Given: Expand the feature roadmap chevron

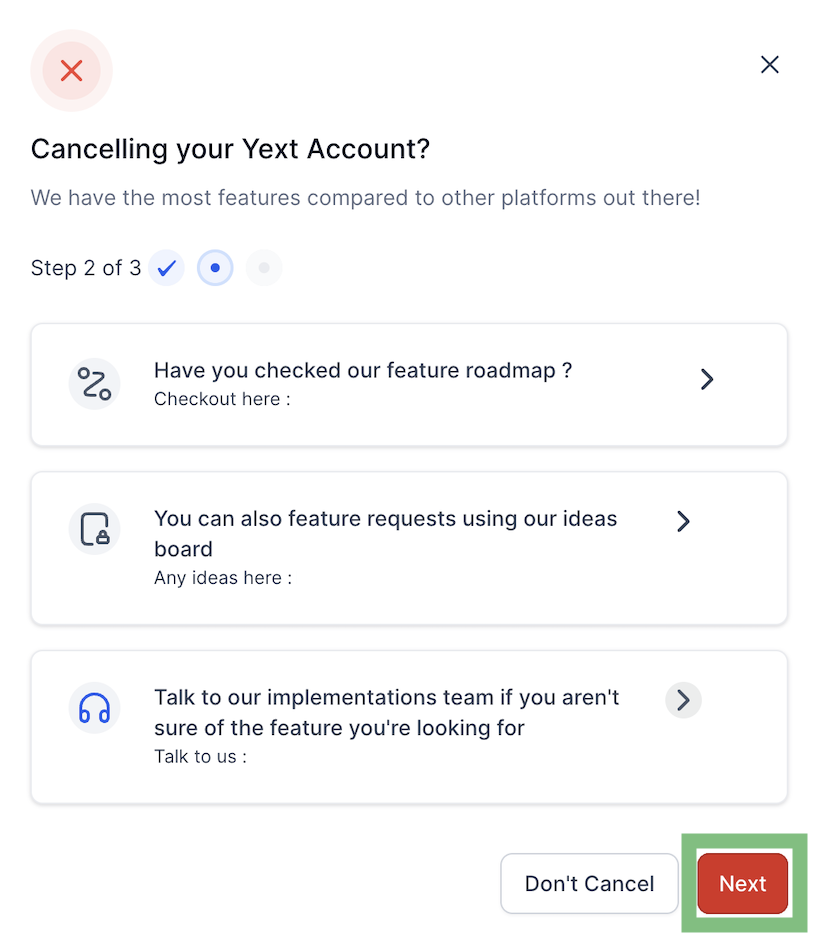Looking at the screenshot, I should tap(707, 379).
